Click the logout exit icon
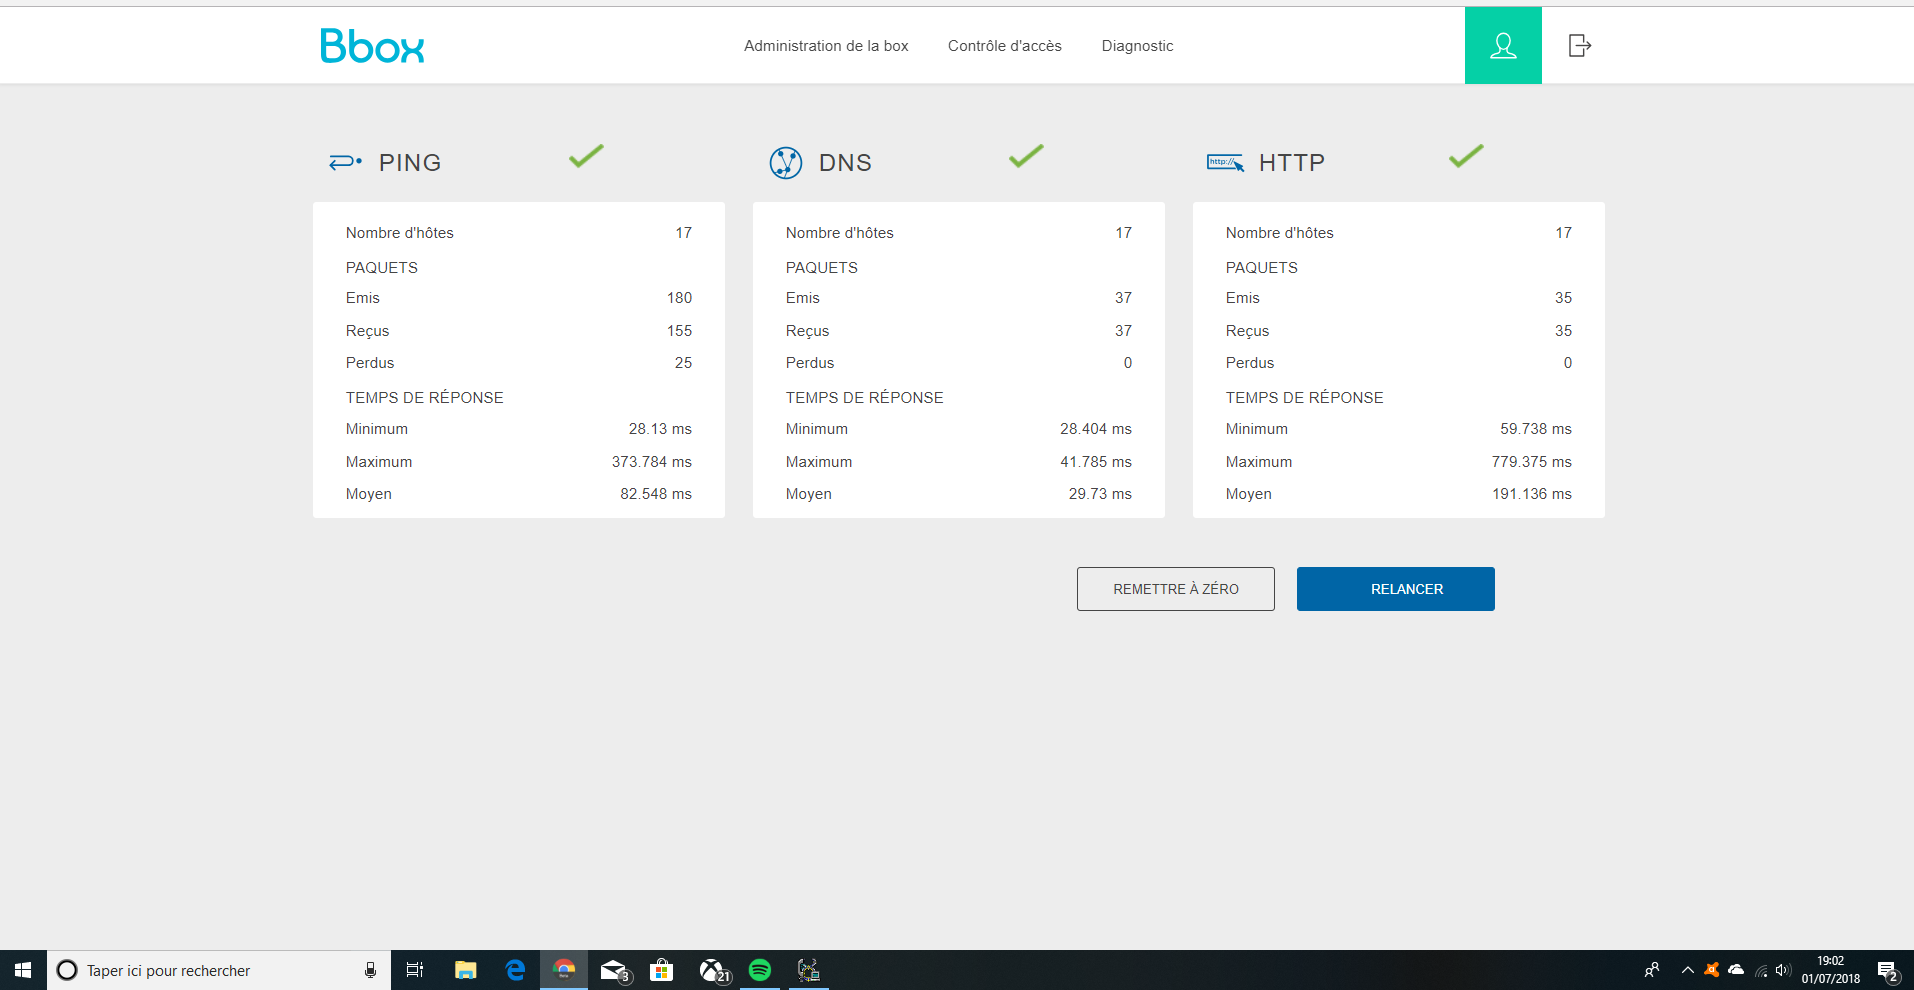 click(1580, 45)
